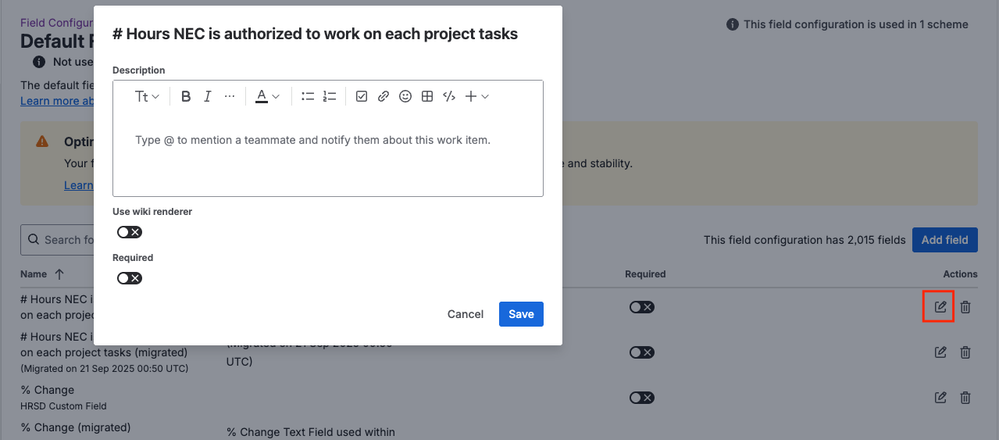999x440 pixels.
Task: Select 'HRSD Custom Field' subtitle text
Action: (x=64, y=406)
